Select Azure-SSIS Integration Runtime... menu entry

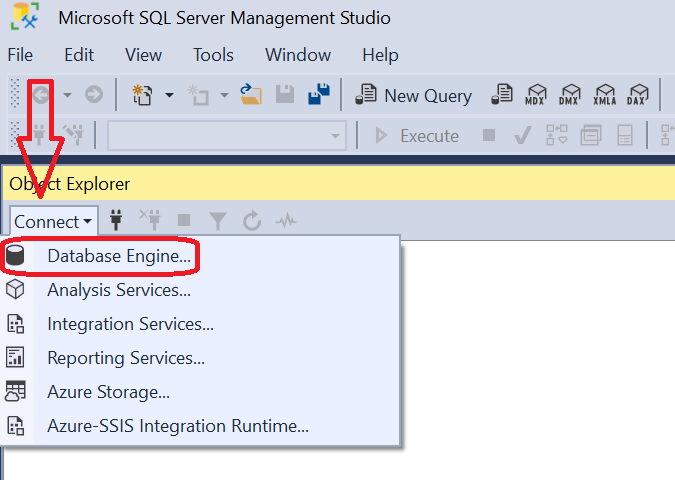[x=200, y=426]
